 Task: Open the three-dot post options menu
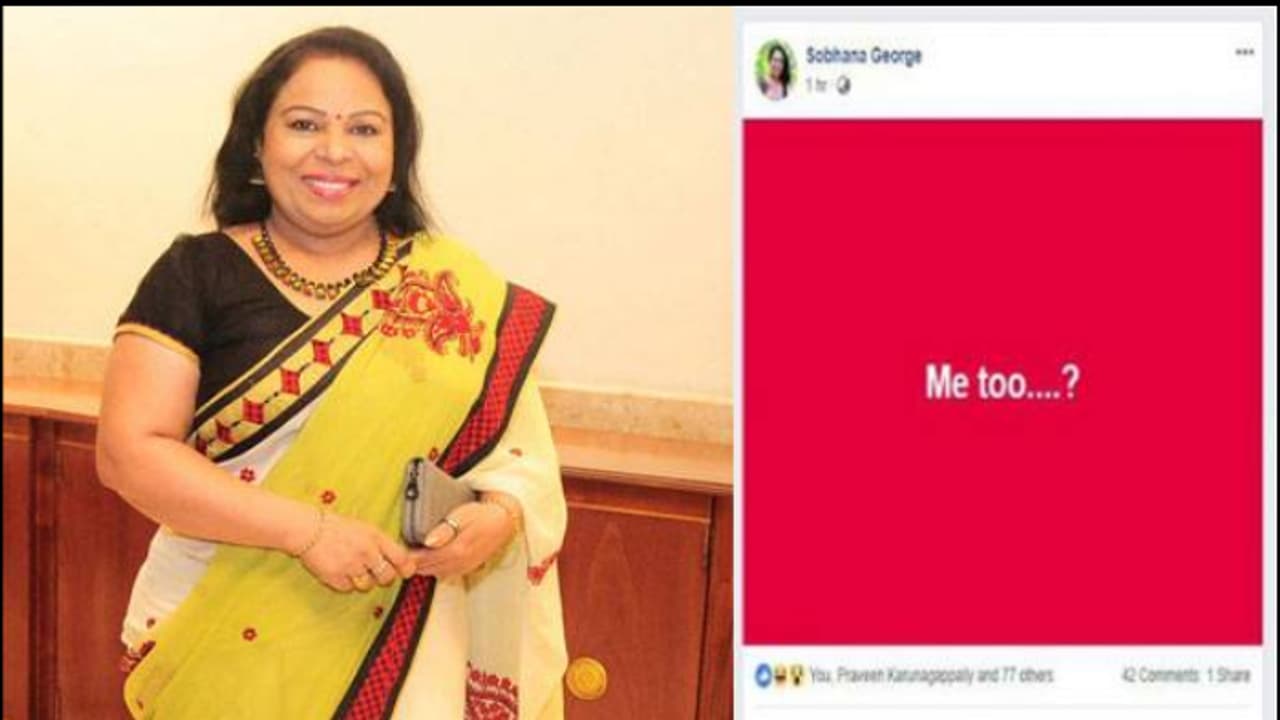[x=1244, y=52]
